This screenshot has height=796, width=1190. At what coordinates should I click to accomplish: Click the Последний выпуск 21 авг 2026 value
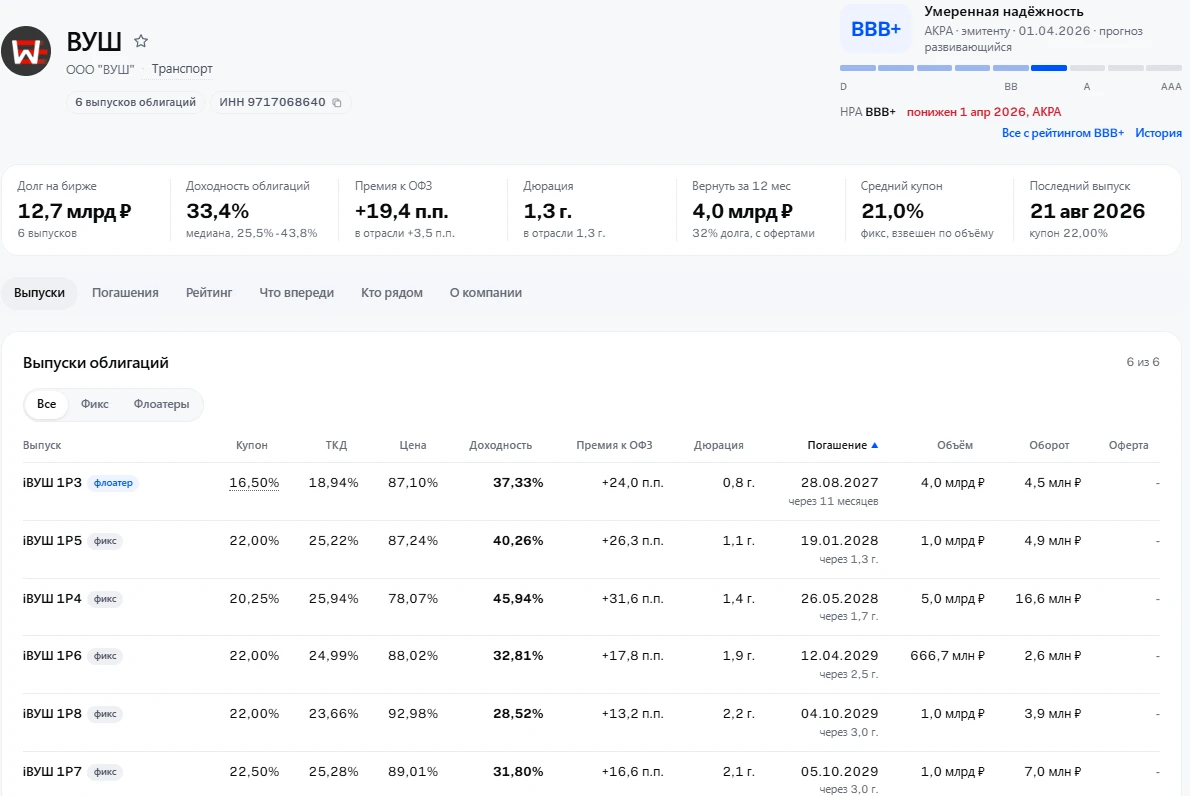coord(1088,211)
